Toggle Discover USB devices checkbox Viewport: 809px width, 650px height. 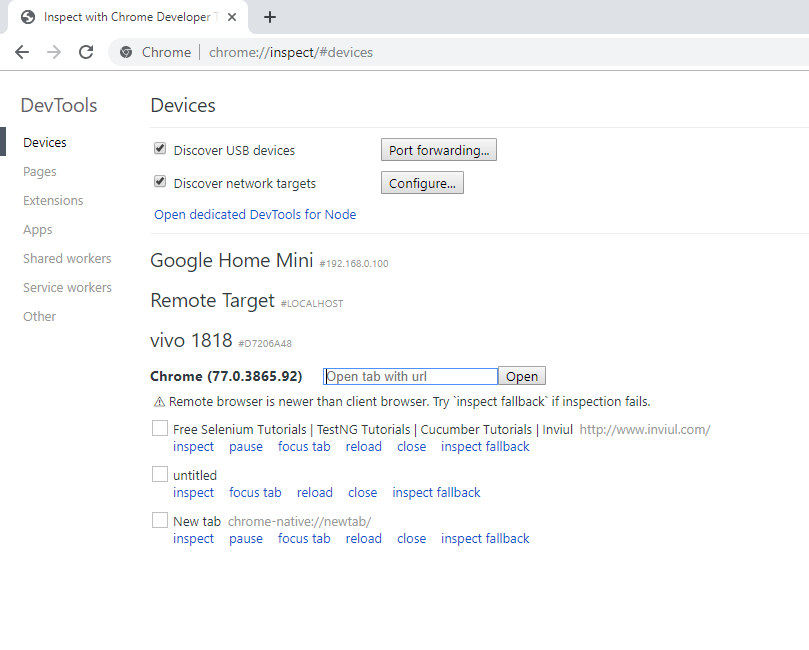(160, 149)
